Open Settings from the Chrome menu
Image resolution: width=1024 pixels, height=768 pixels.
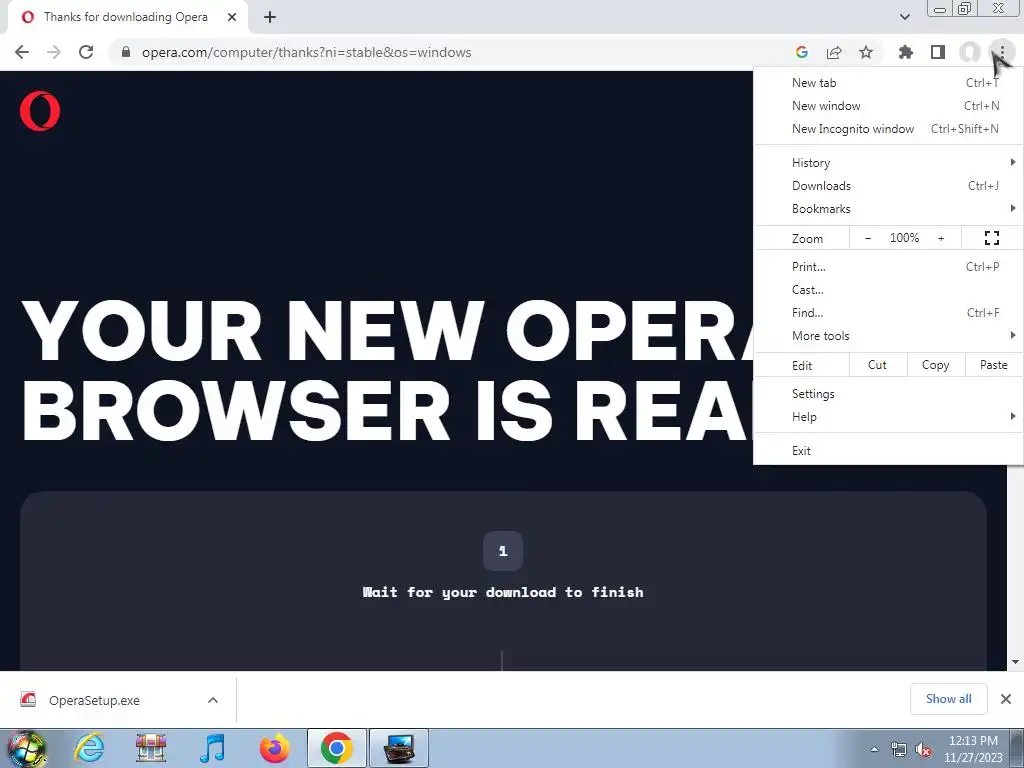888,394
